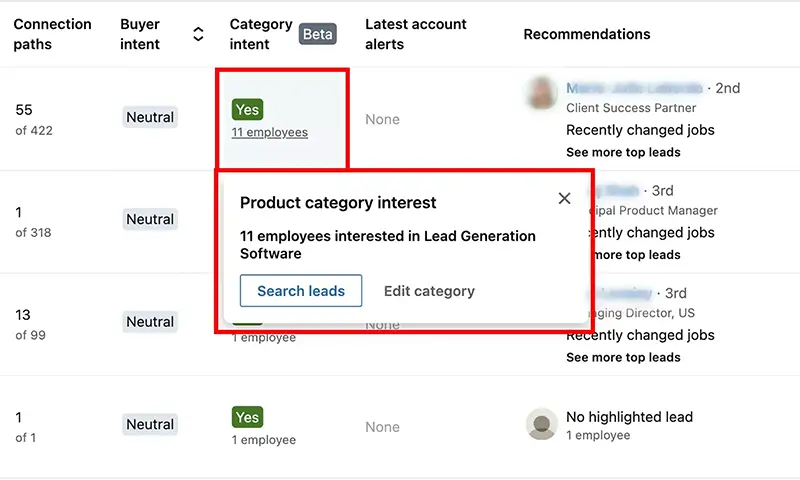
Task: Click Recently changed jobs under Client Success Partner
Action: pos(640,130)
